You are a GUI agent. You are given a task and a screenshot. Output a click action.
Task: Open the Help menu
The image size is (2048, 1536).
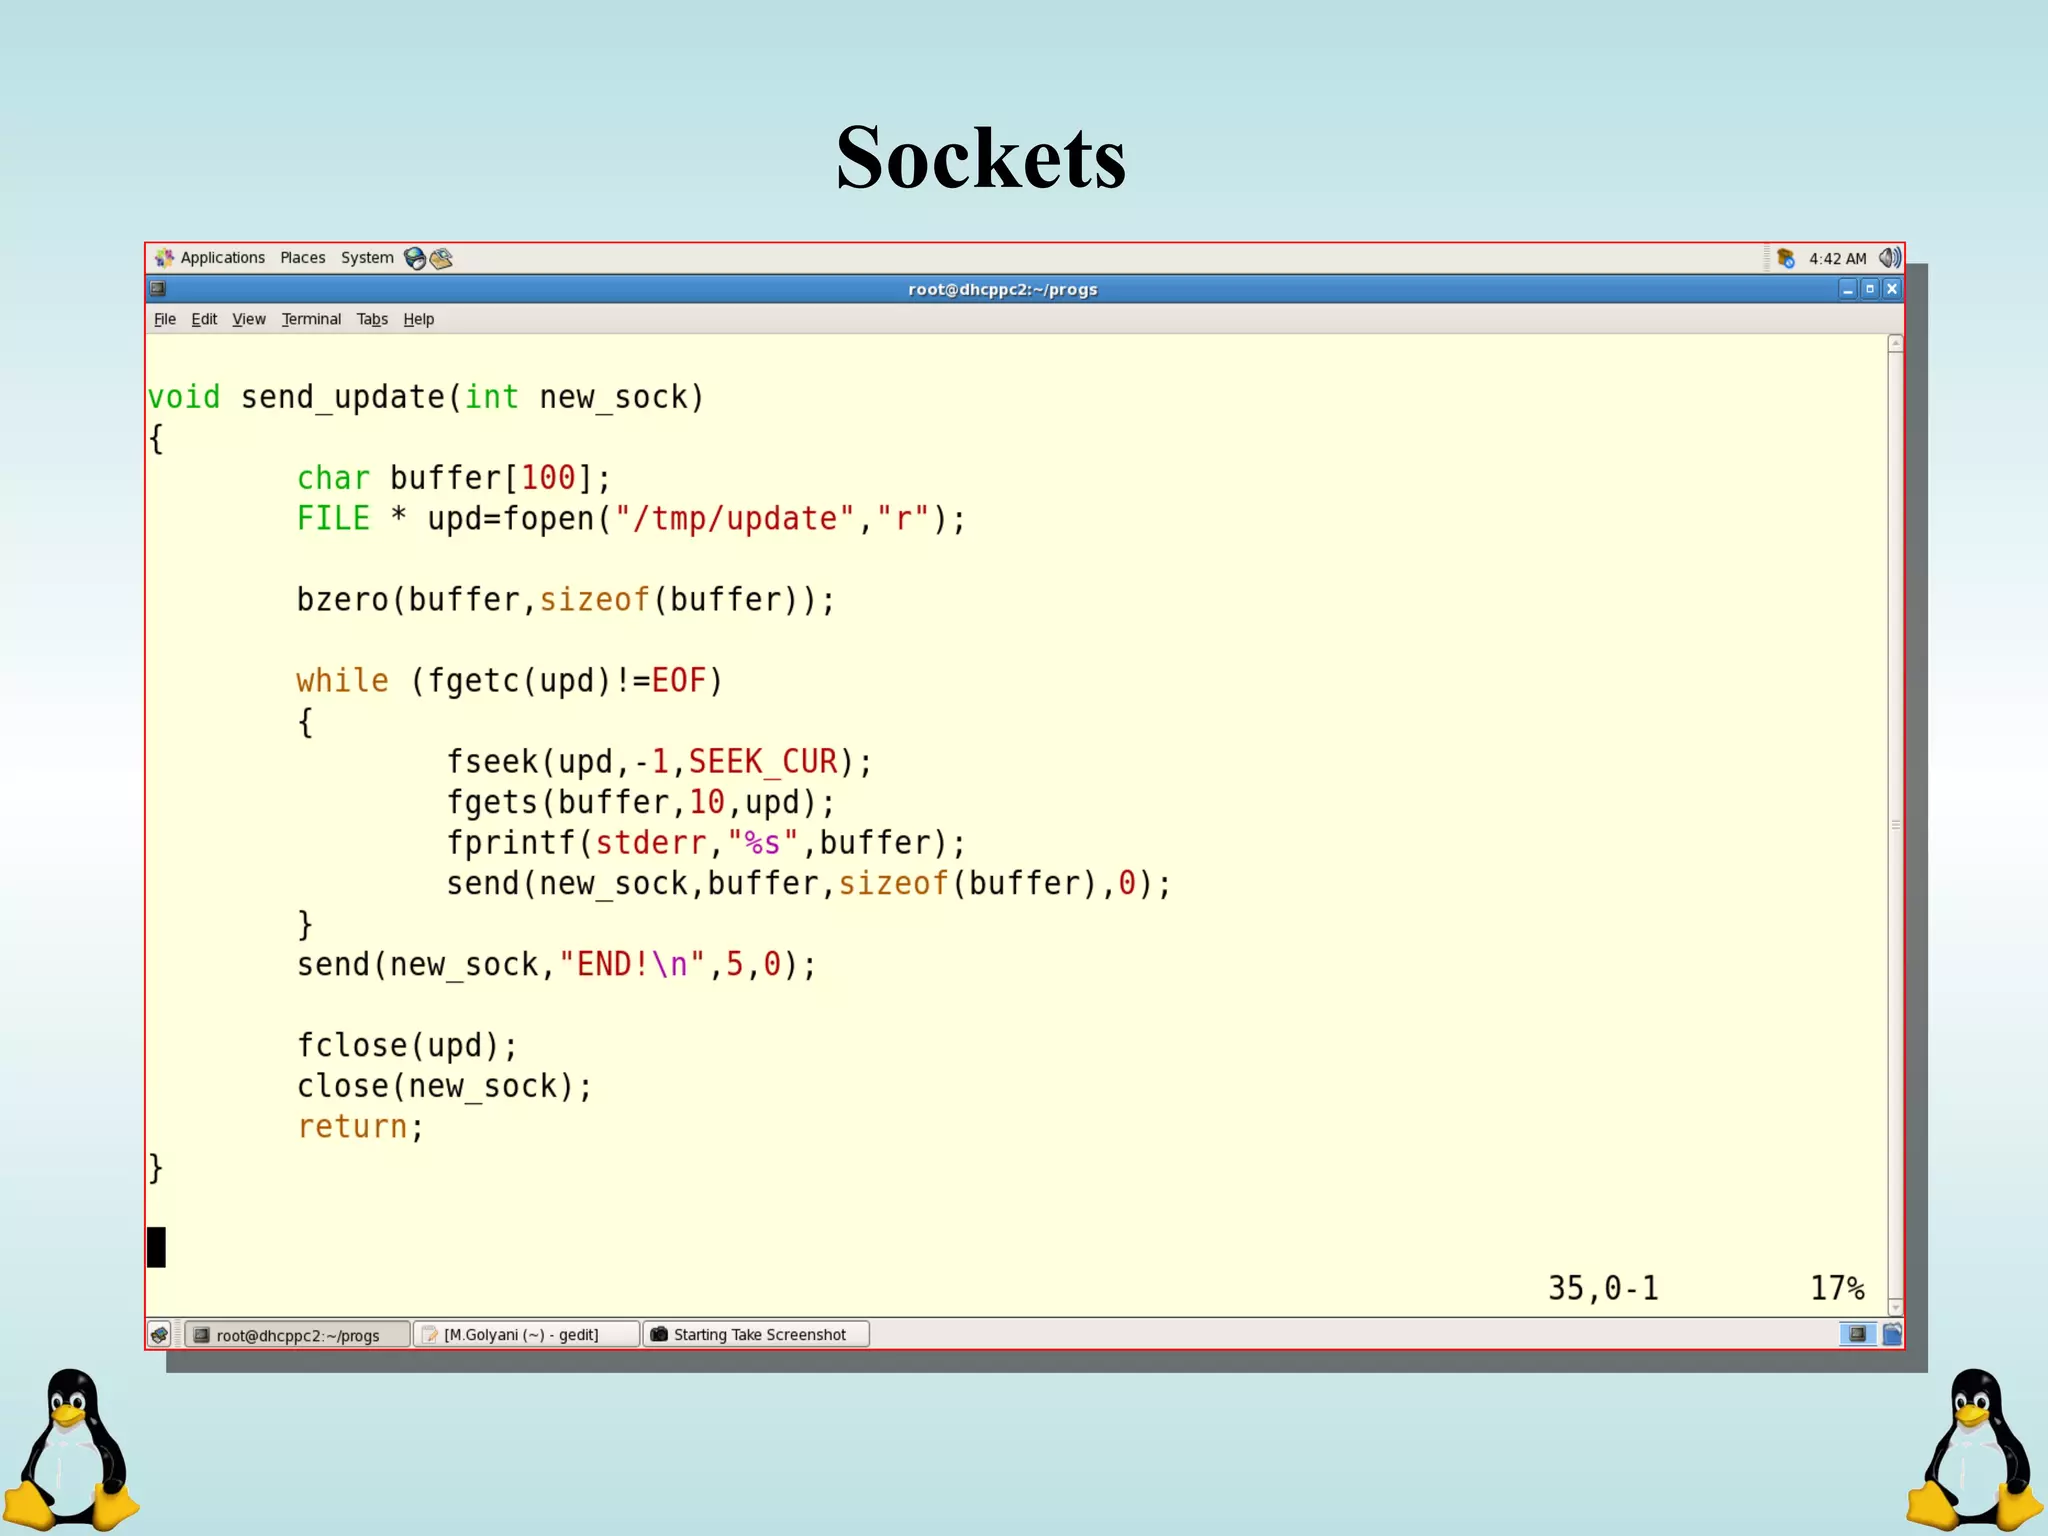tap(419, 319)
